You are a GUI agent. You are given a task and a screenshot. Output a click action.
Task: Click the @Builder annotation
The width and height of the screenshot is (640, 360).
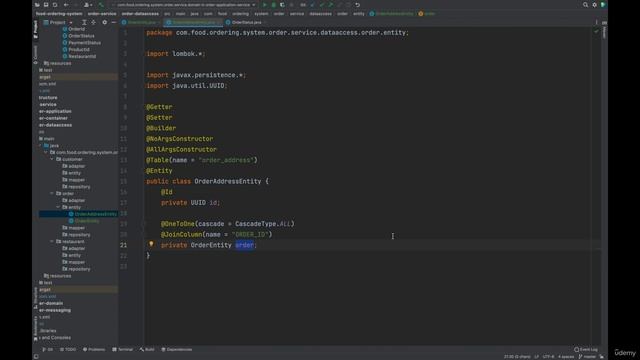[x=161, y=128]
